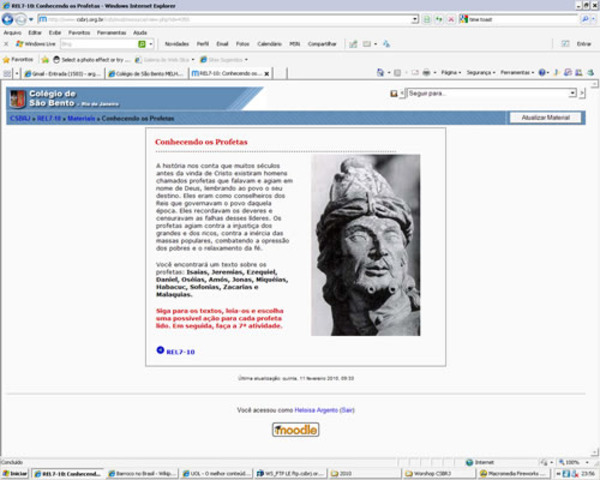Screen dimensions: 600x480
Task: Open the Favoritos menu
Action: coord(79,33)
